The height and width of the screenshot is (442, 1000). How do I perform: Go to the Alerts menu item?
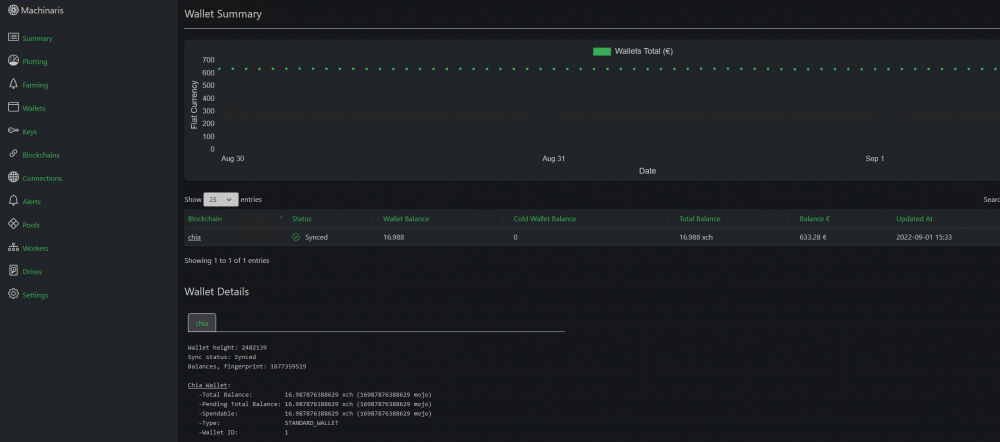tap(31, 202)
